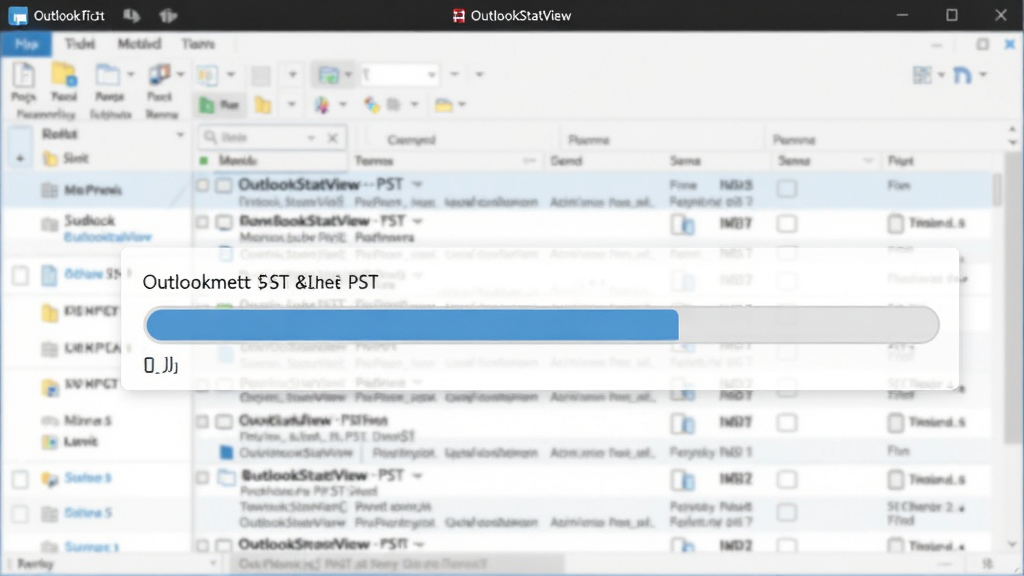Tick the sidebar checkbox beside Sisfee s

(20, 479)
